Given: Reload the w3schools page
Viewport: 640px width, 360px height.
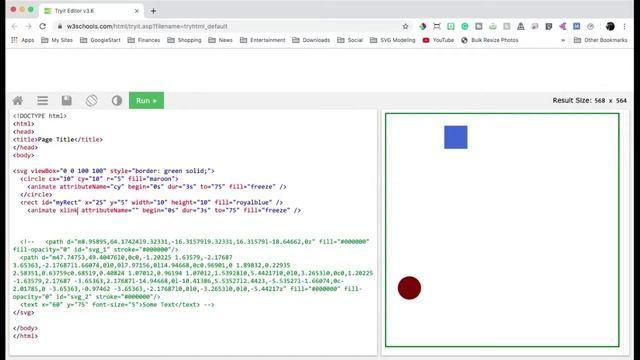Looking at the screenshot, I should click(42, 26).
